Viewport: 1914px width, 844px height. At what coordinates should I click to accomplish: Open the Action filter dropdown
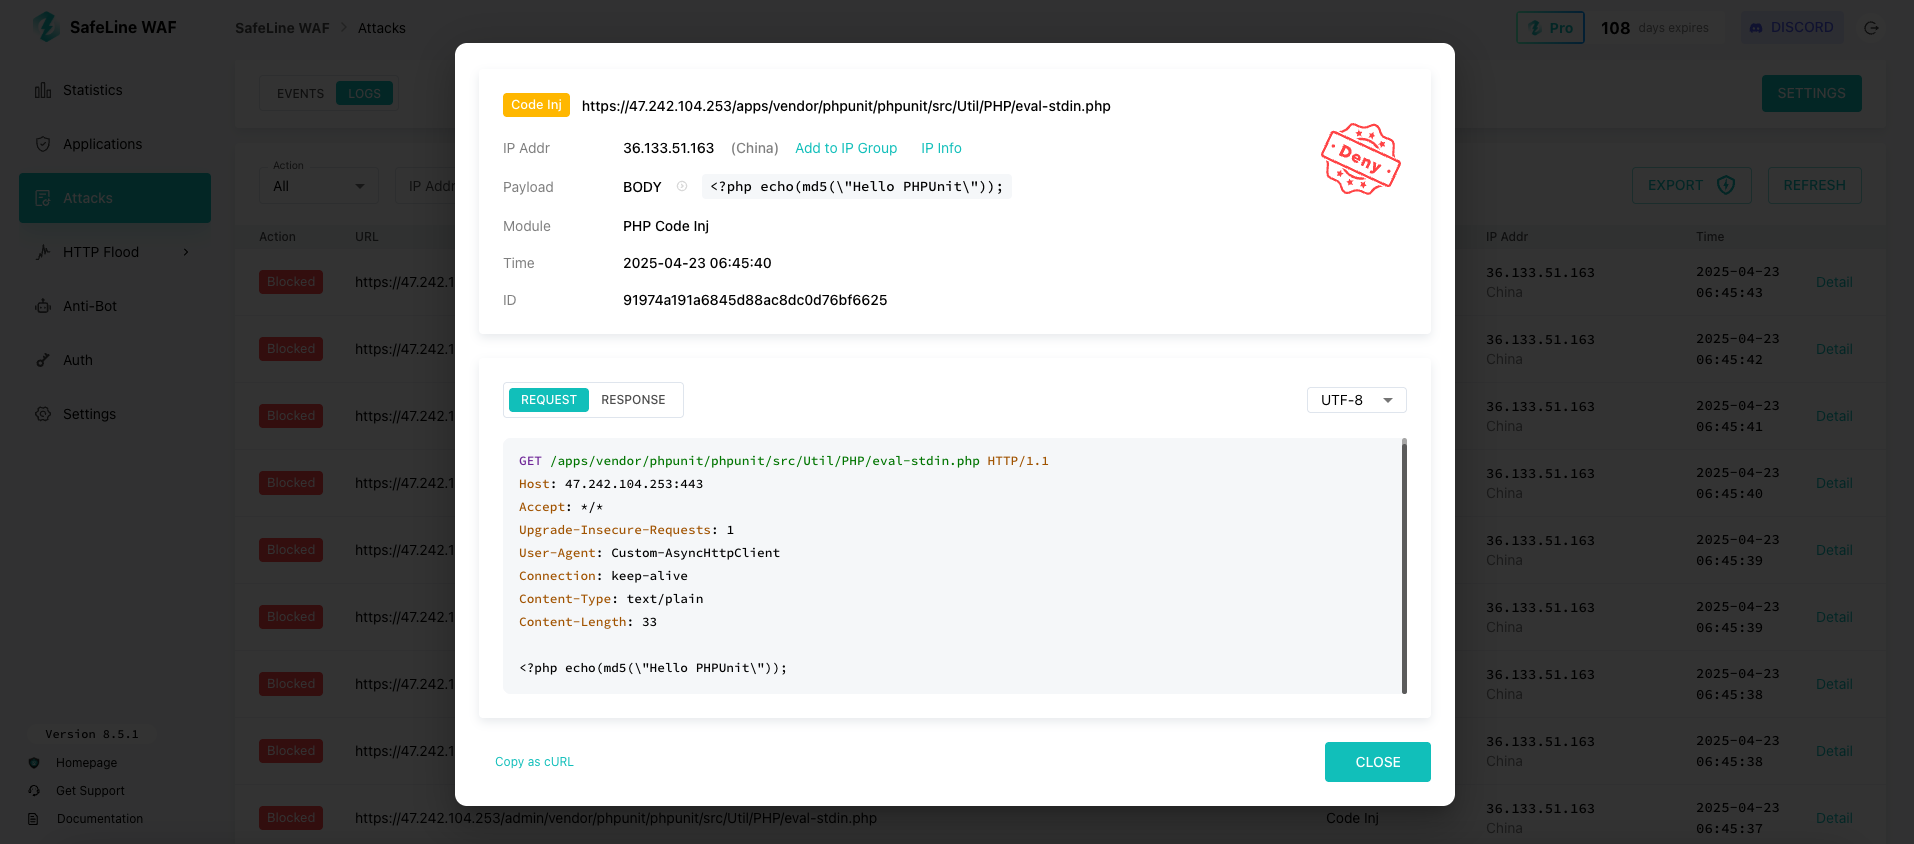click(x=319, y=186)
